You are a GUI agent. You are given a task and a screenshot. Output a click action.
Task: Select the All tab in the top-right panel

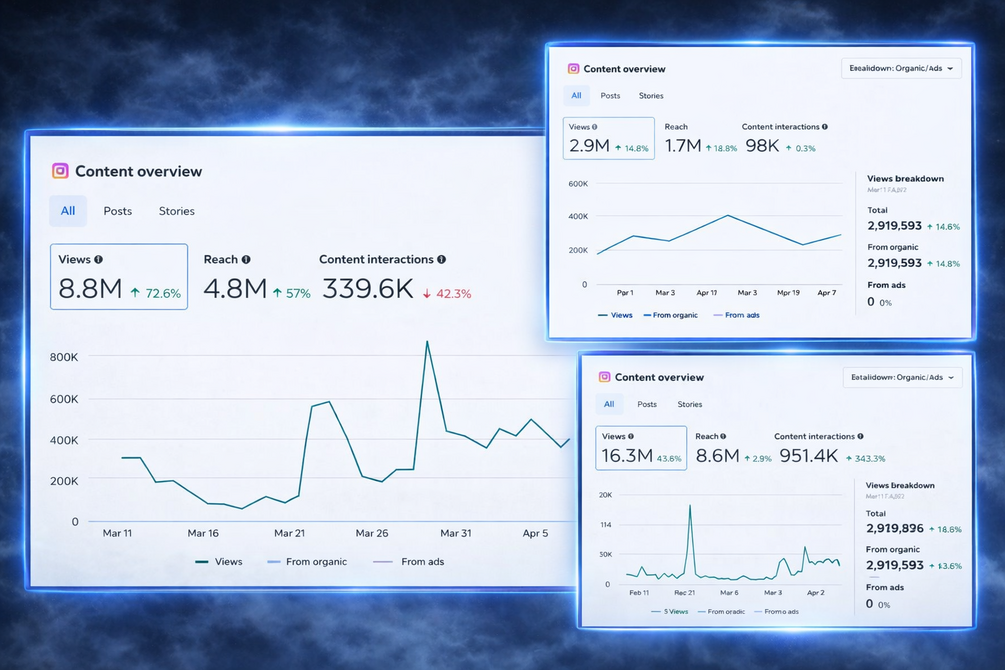pos(576,96)
